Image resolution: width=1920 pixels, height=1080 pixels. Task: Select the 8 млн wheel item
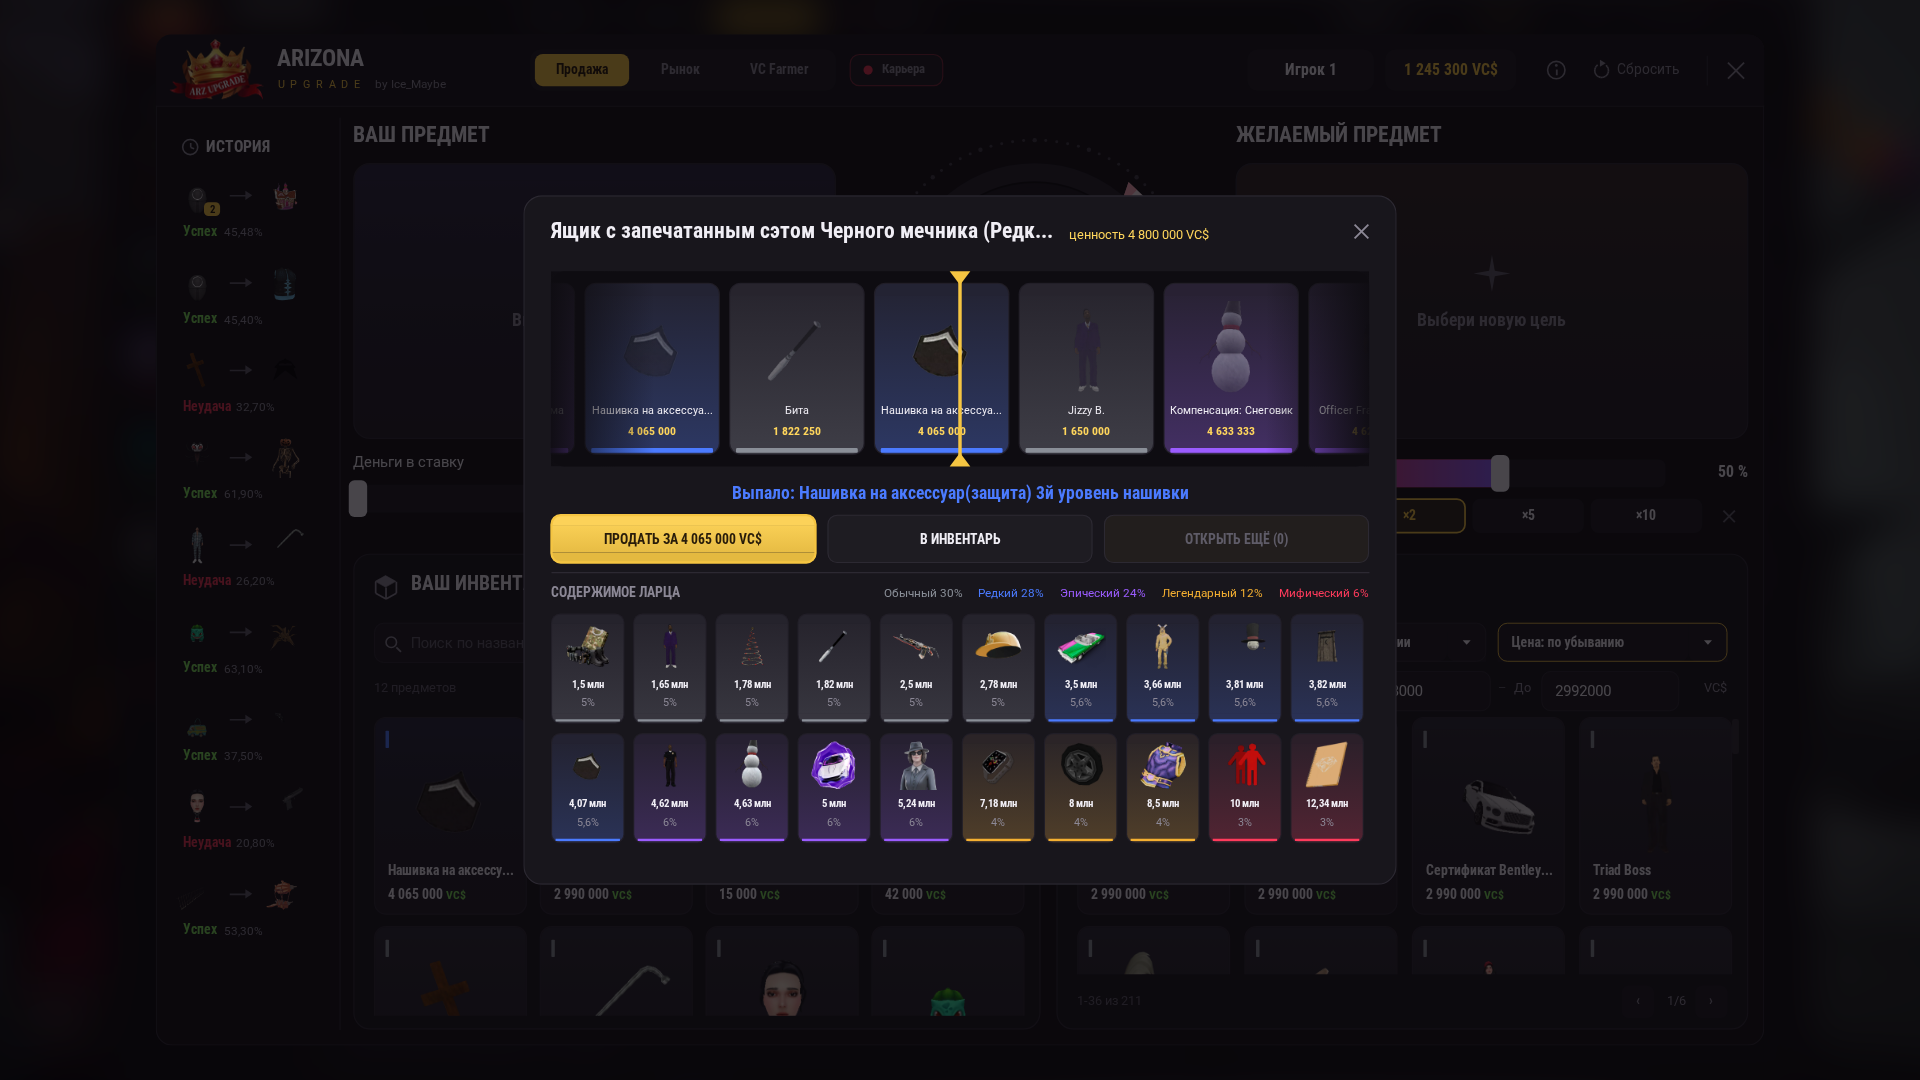1081,788
